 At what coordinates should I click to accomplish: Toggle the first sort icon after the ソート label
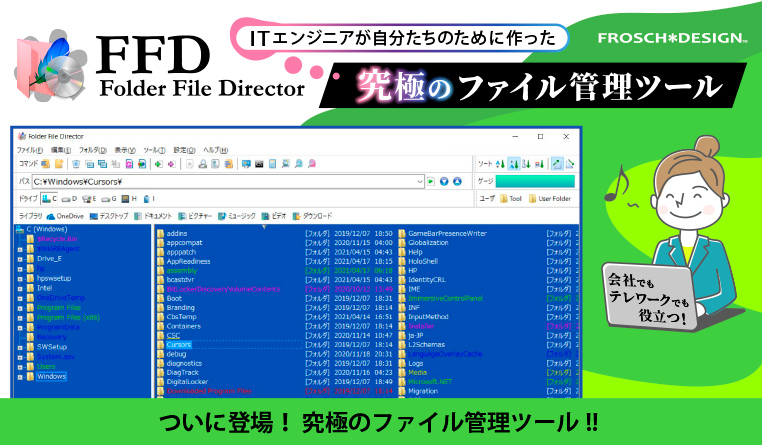[x=500, y=164]
